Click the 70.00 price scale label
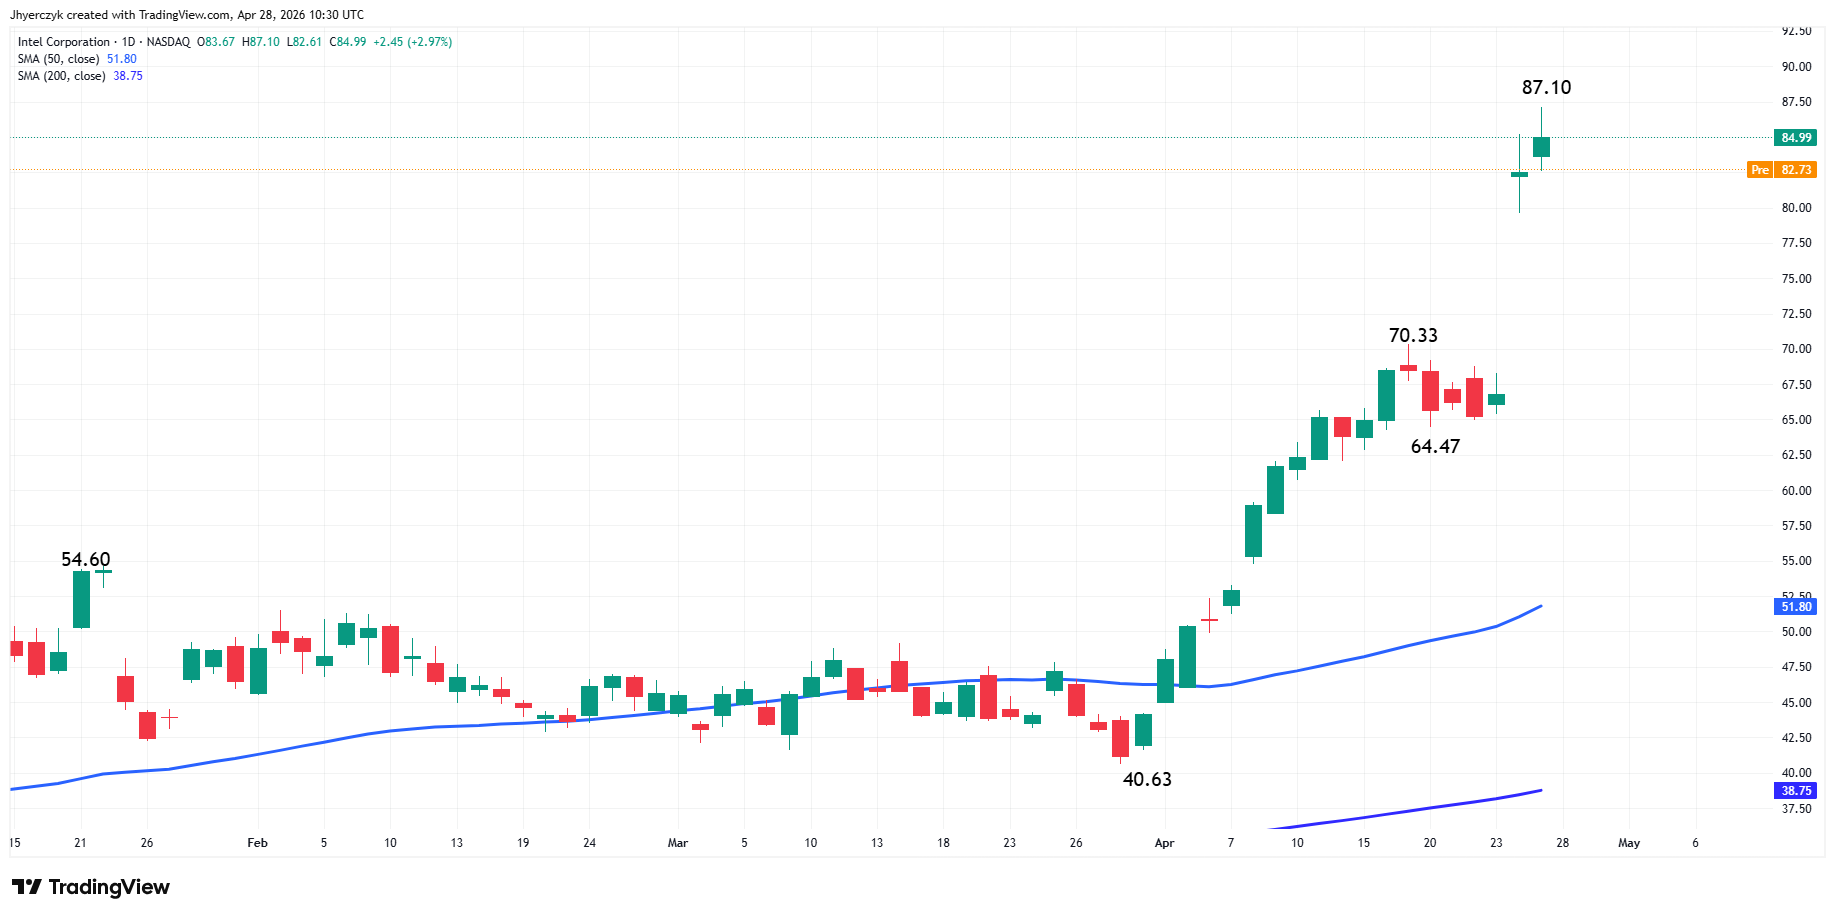The height and width of the screenshot is (917, 1835). (1796, 349)
